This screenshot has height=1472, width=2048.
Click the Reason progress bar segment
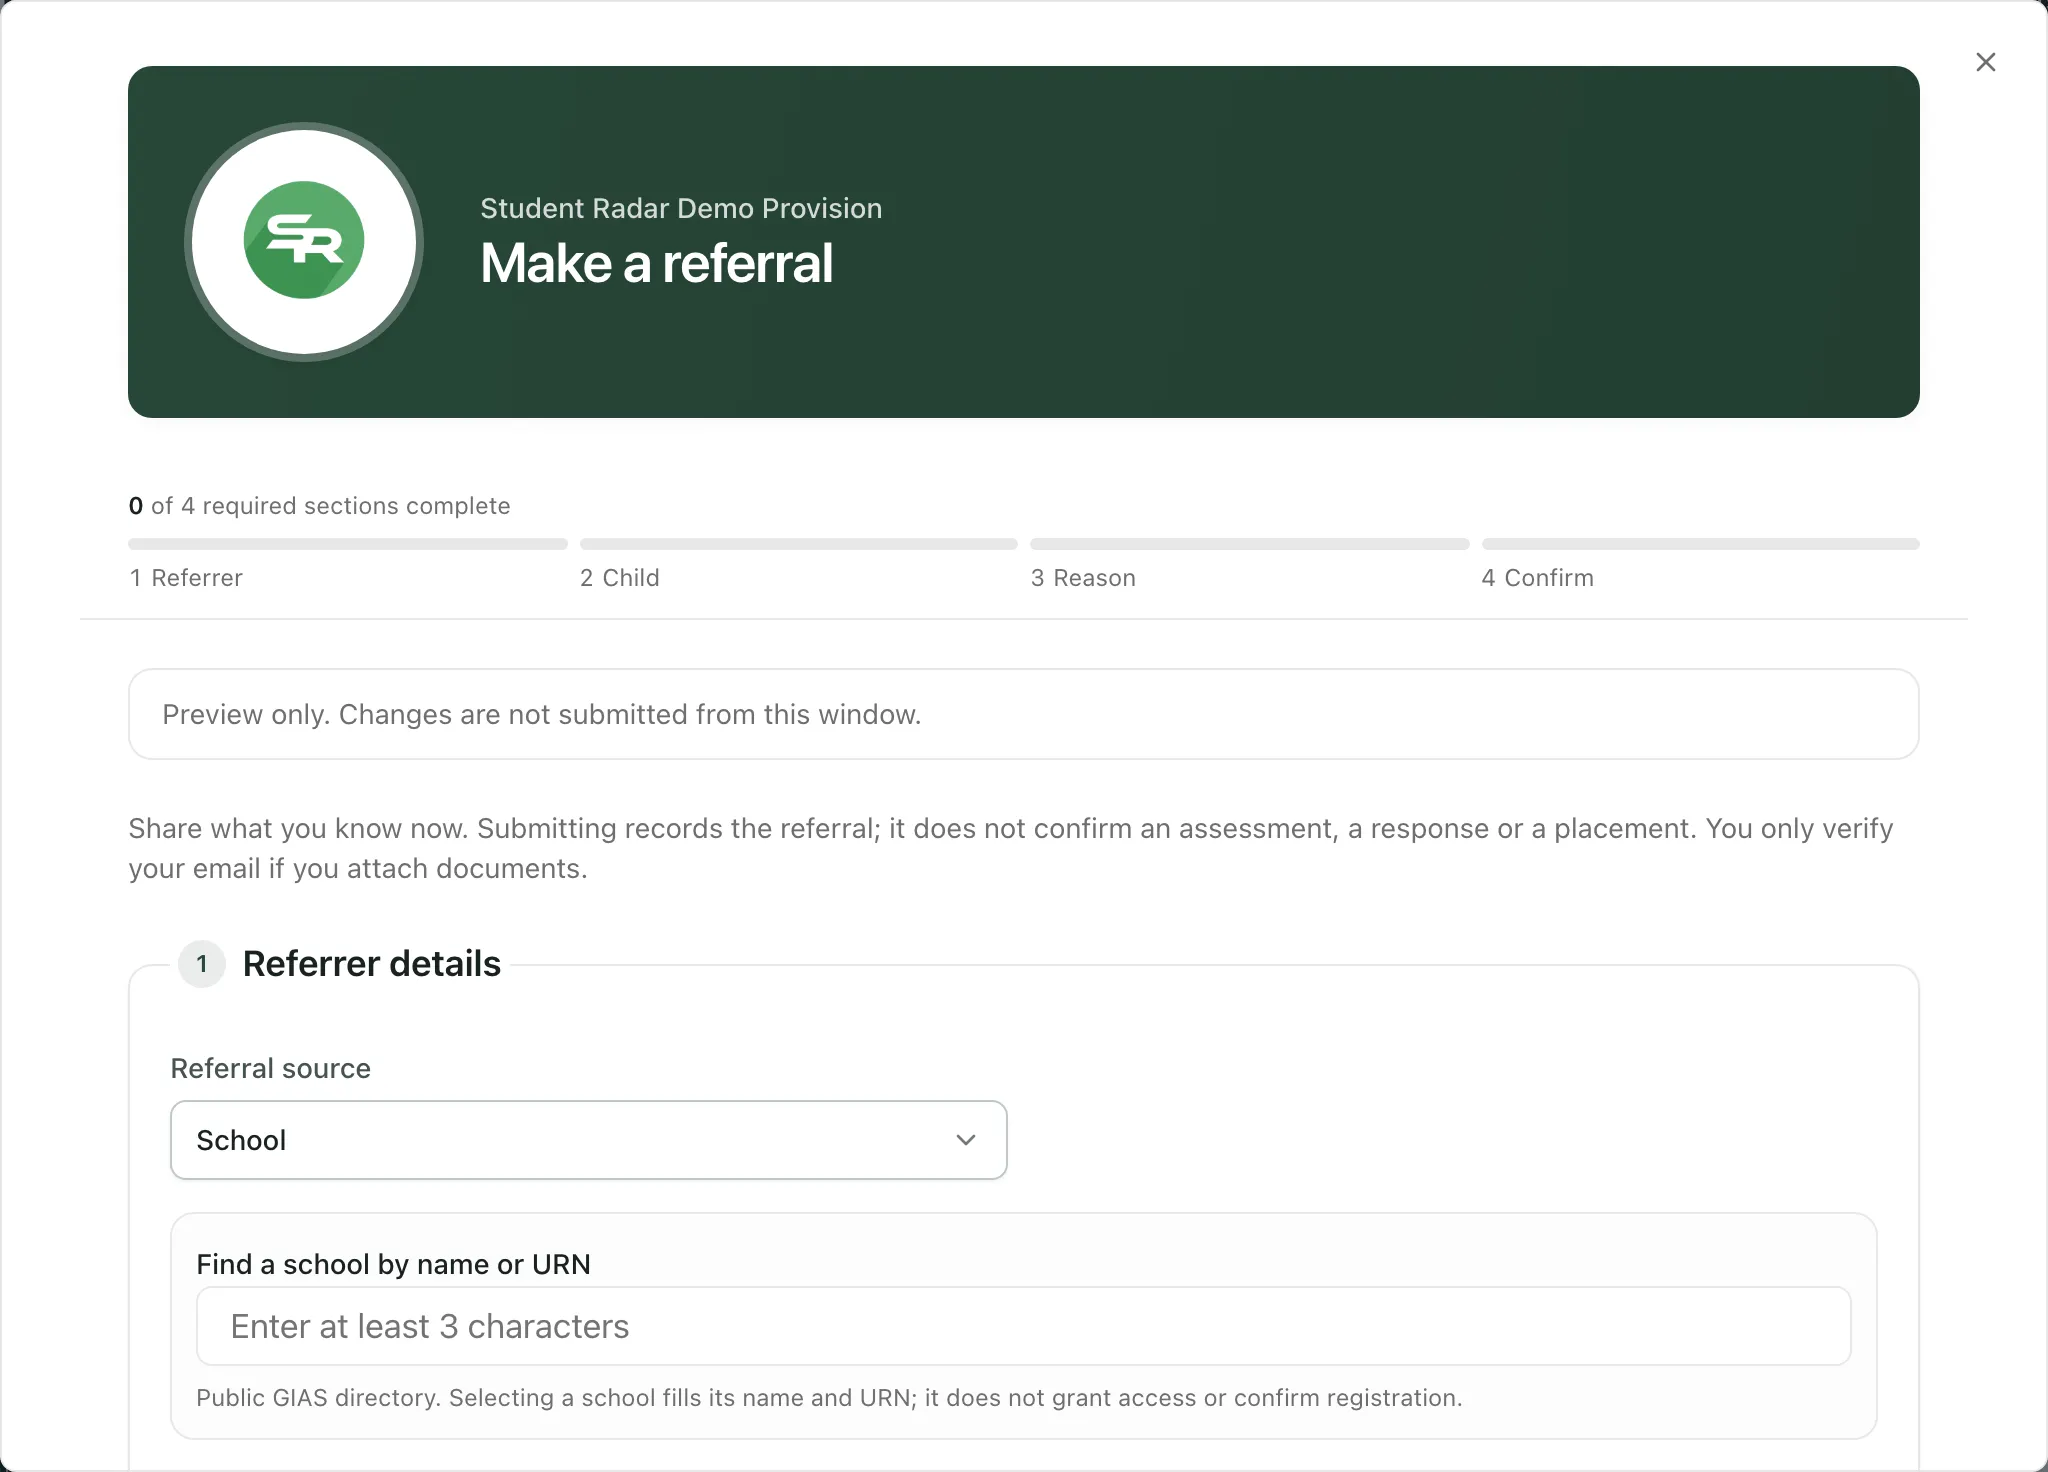[1250, 544]
